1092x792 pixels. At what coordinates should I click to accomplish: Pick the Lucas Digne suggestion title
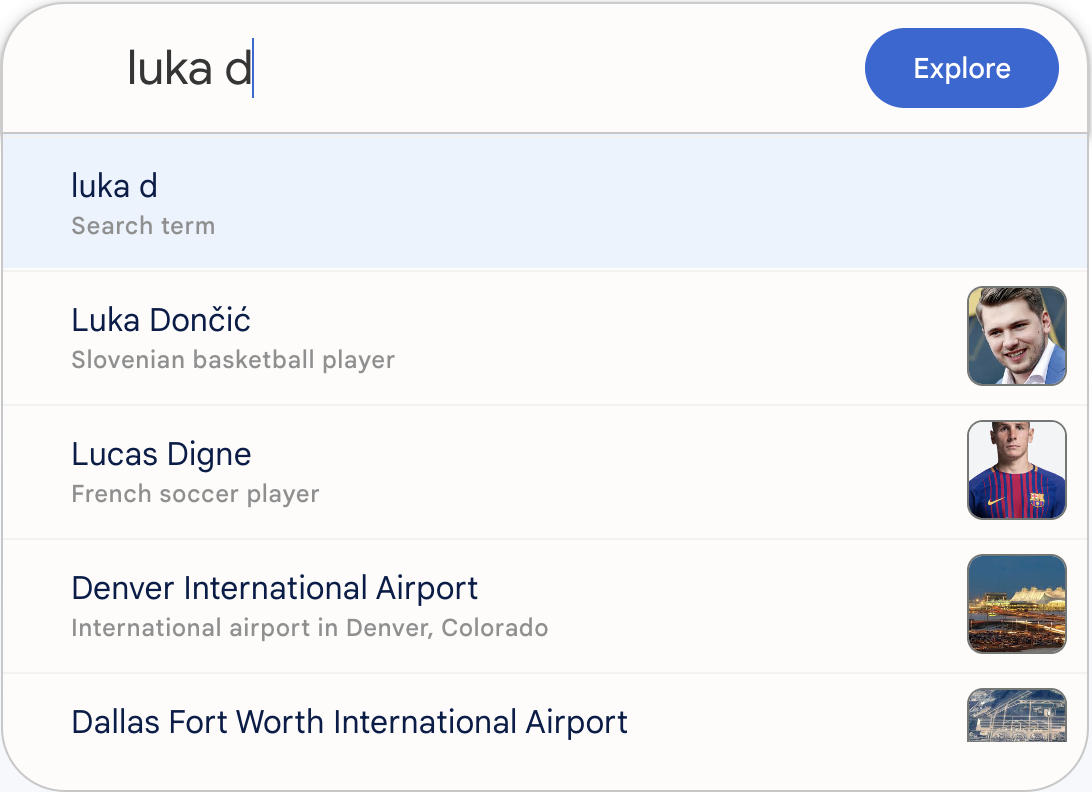pyautogui.click(x=161, y=454)
